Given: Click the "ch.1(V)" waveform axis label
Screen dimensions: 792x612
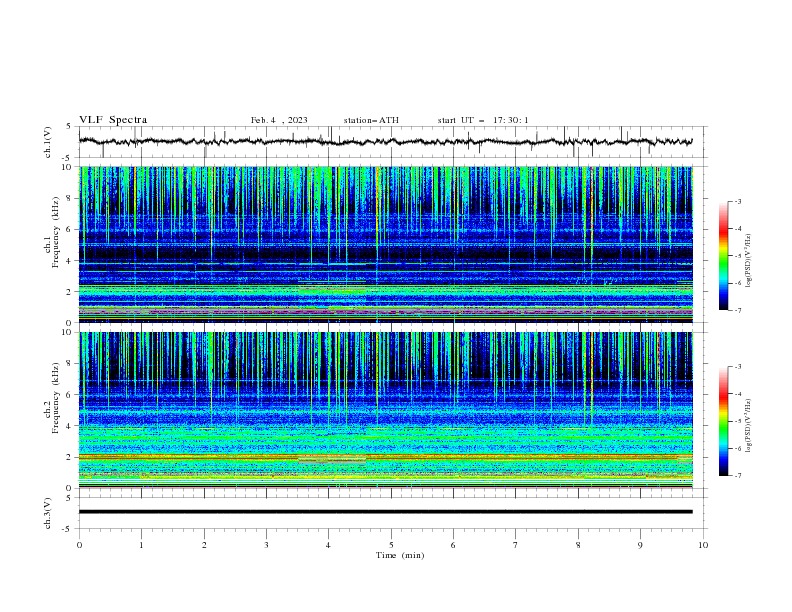Looking at the screenshot, I should (x=48, y=142).
